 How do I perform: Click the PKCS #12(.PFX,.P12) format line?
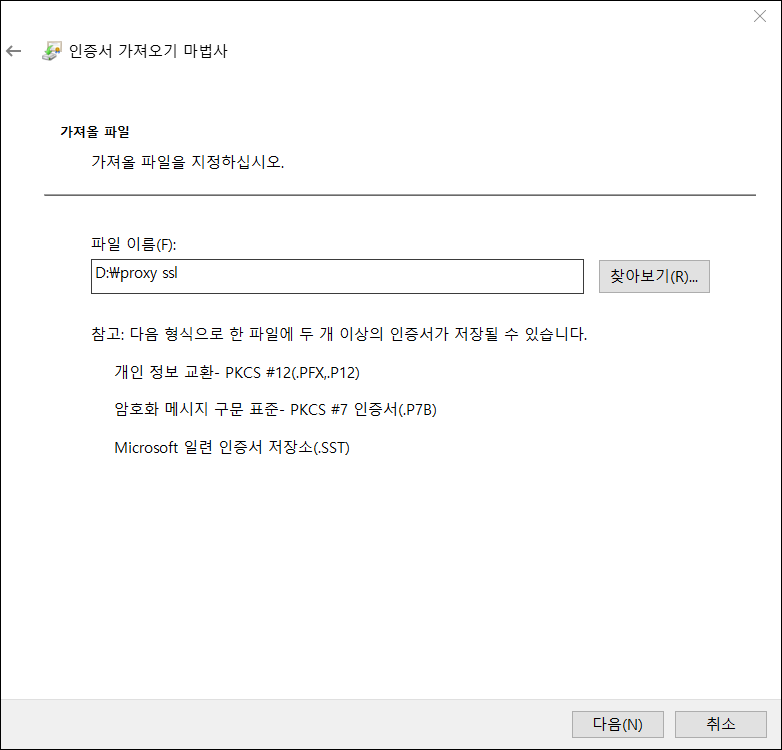coord(237,372)
